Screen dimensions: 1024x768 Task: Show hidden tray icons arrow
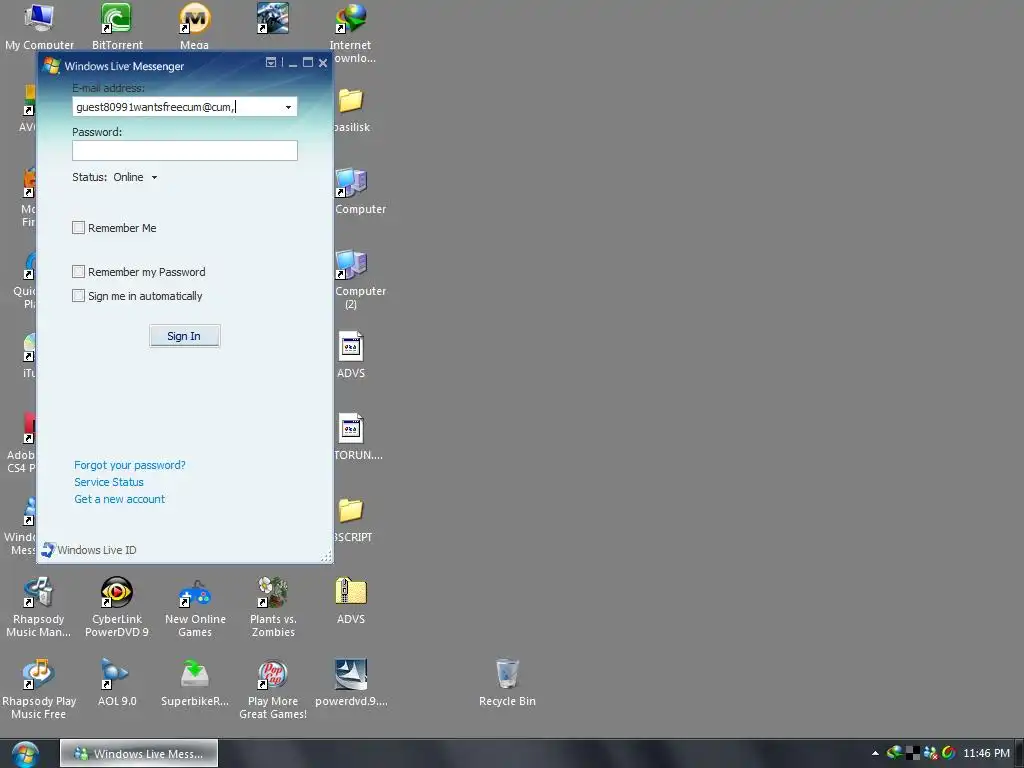pos(875,754)
